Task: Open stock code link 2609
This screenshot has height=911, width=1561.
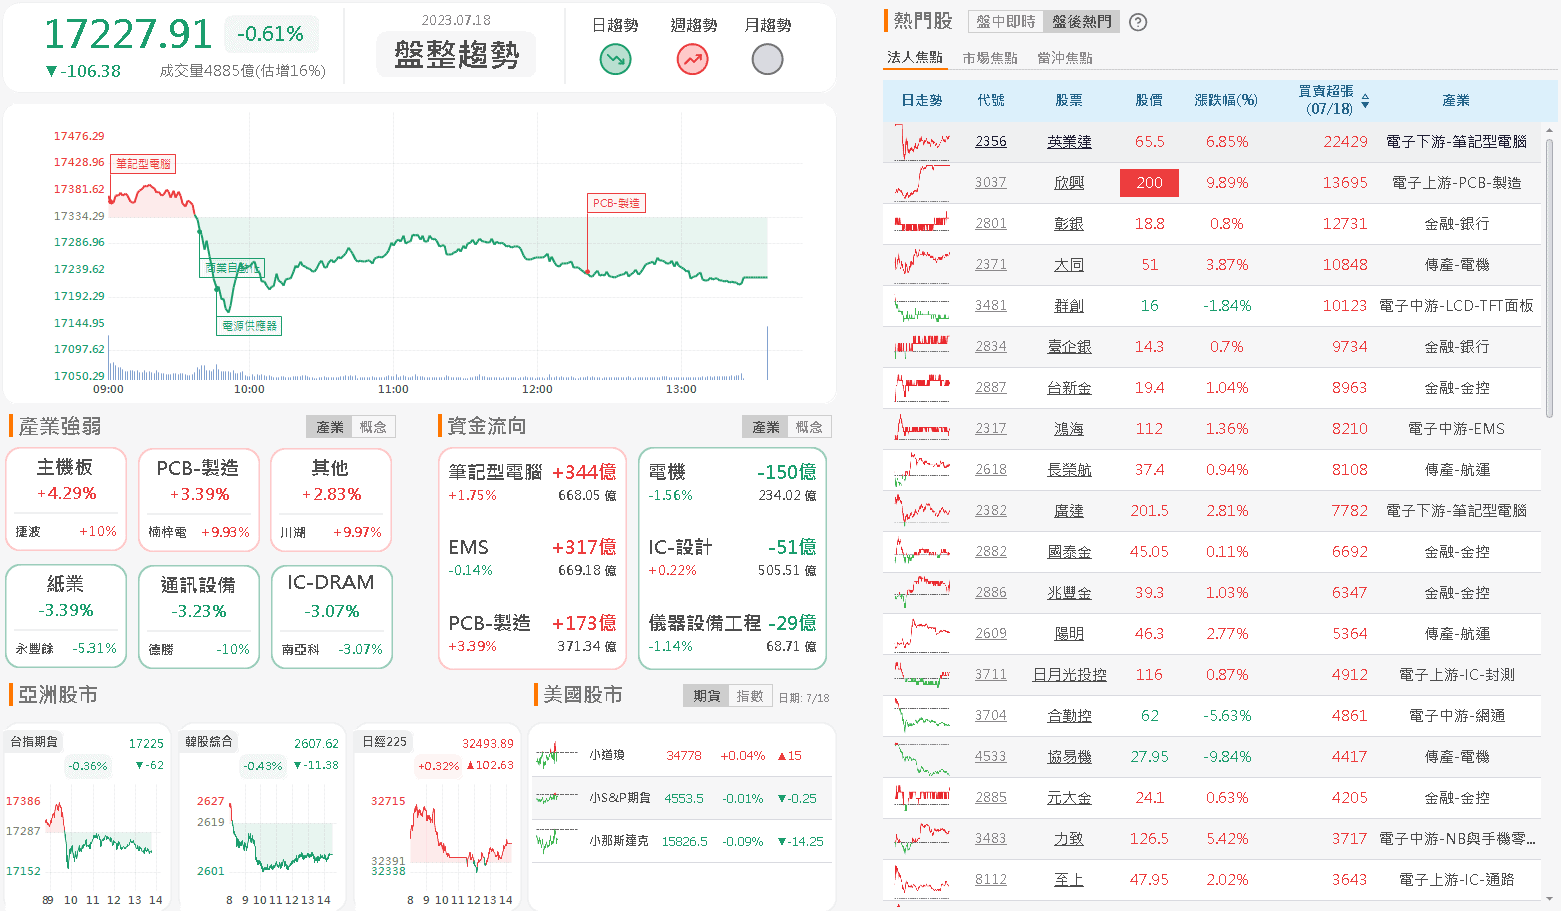Action: [991, 634]
